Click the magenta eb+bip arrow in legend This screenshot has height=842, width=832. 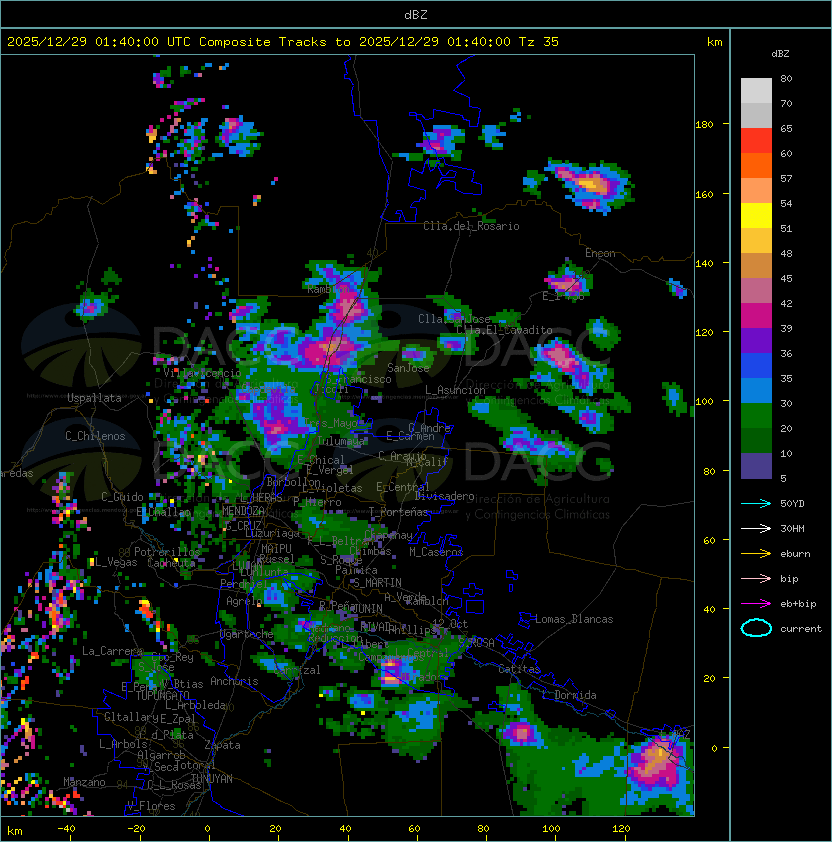click(x=756, y=604)
